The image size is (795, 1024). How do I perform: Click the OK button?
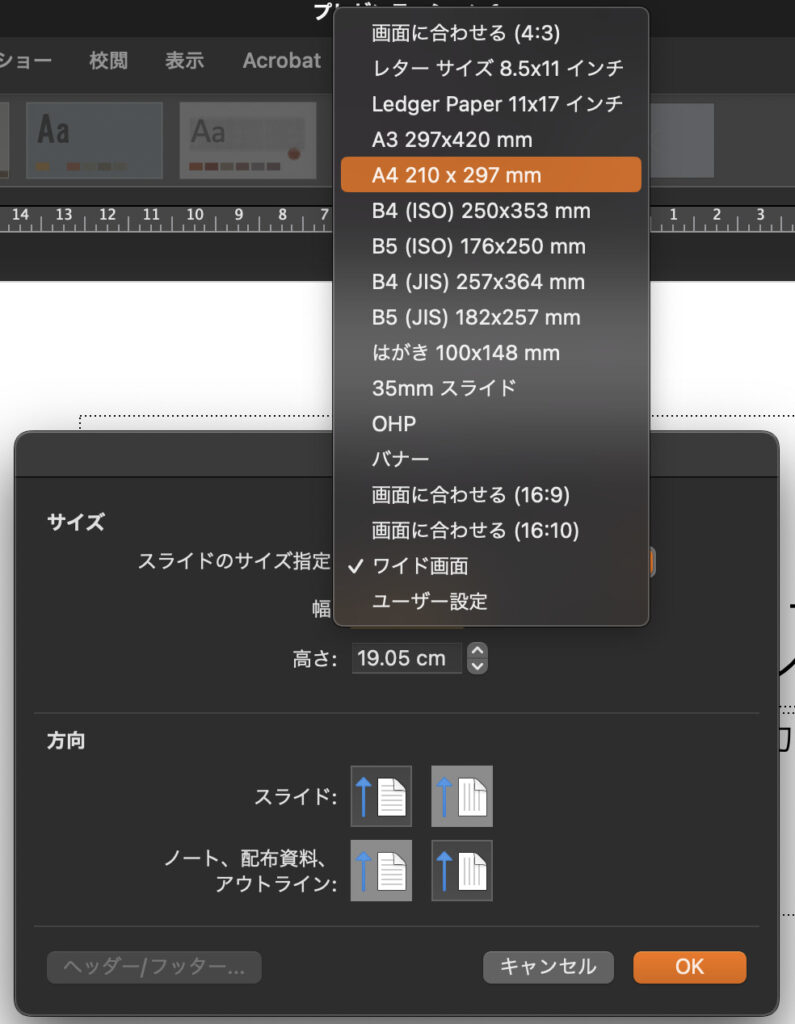[689, 967]
